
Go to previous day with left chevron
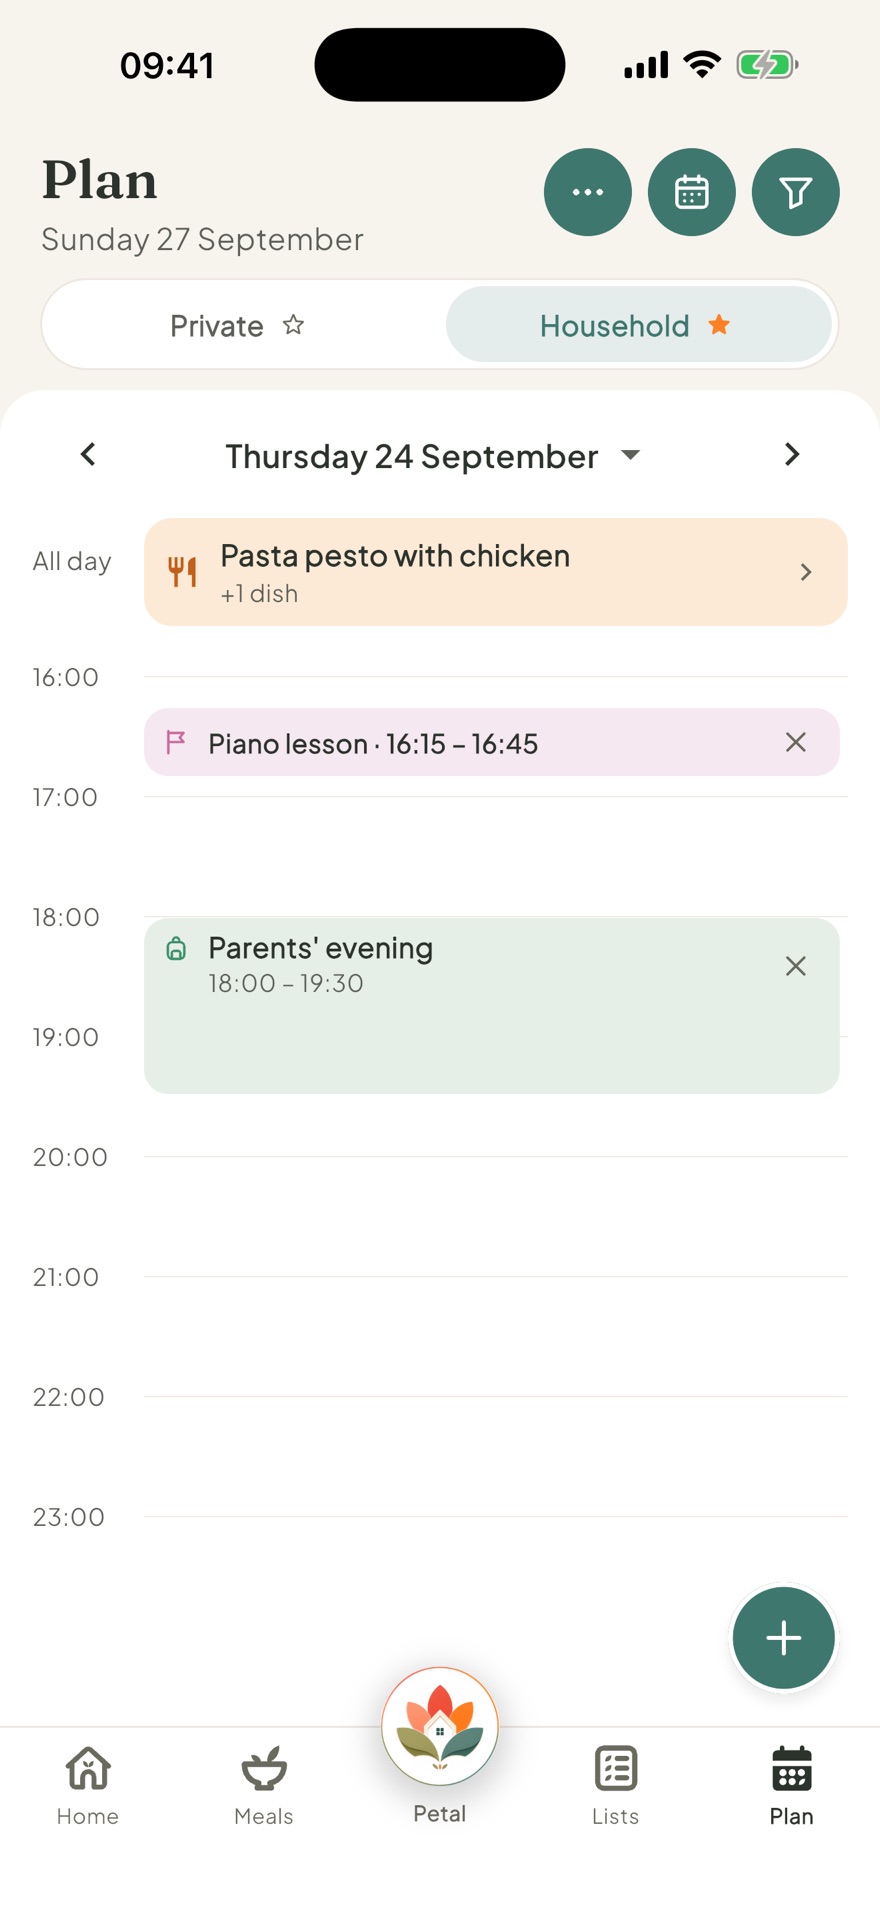point(88,455)
